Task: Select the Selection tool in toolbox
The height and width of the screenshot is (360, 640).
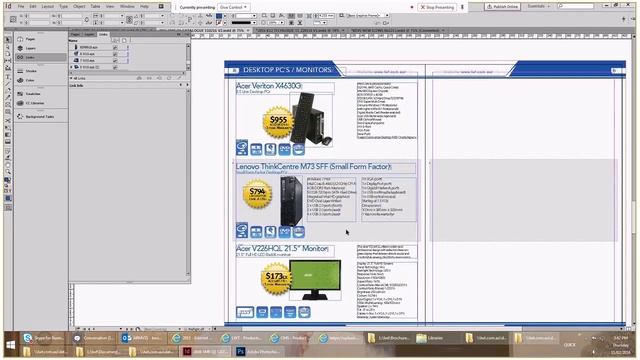Action: (x=8, y=40)
